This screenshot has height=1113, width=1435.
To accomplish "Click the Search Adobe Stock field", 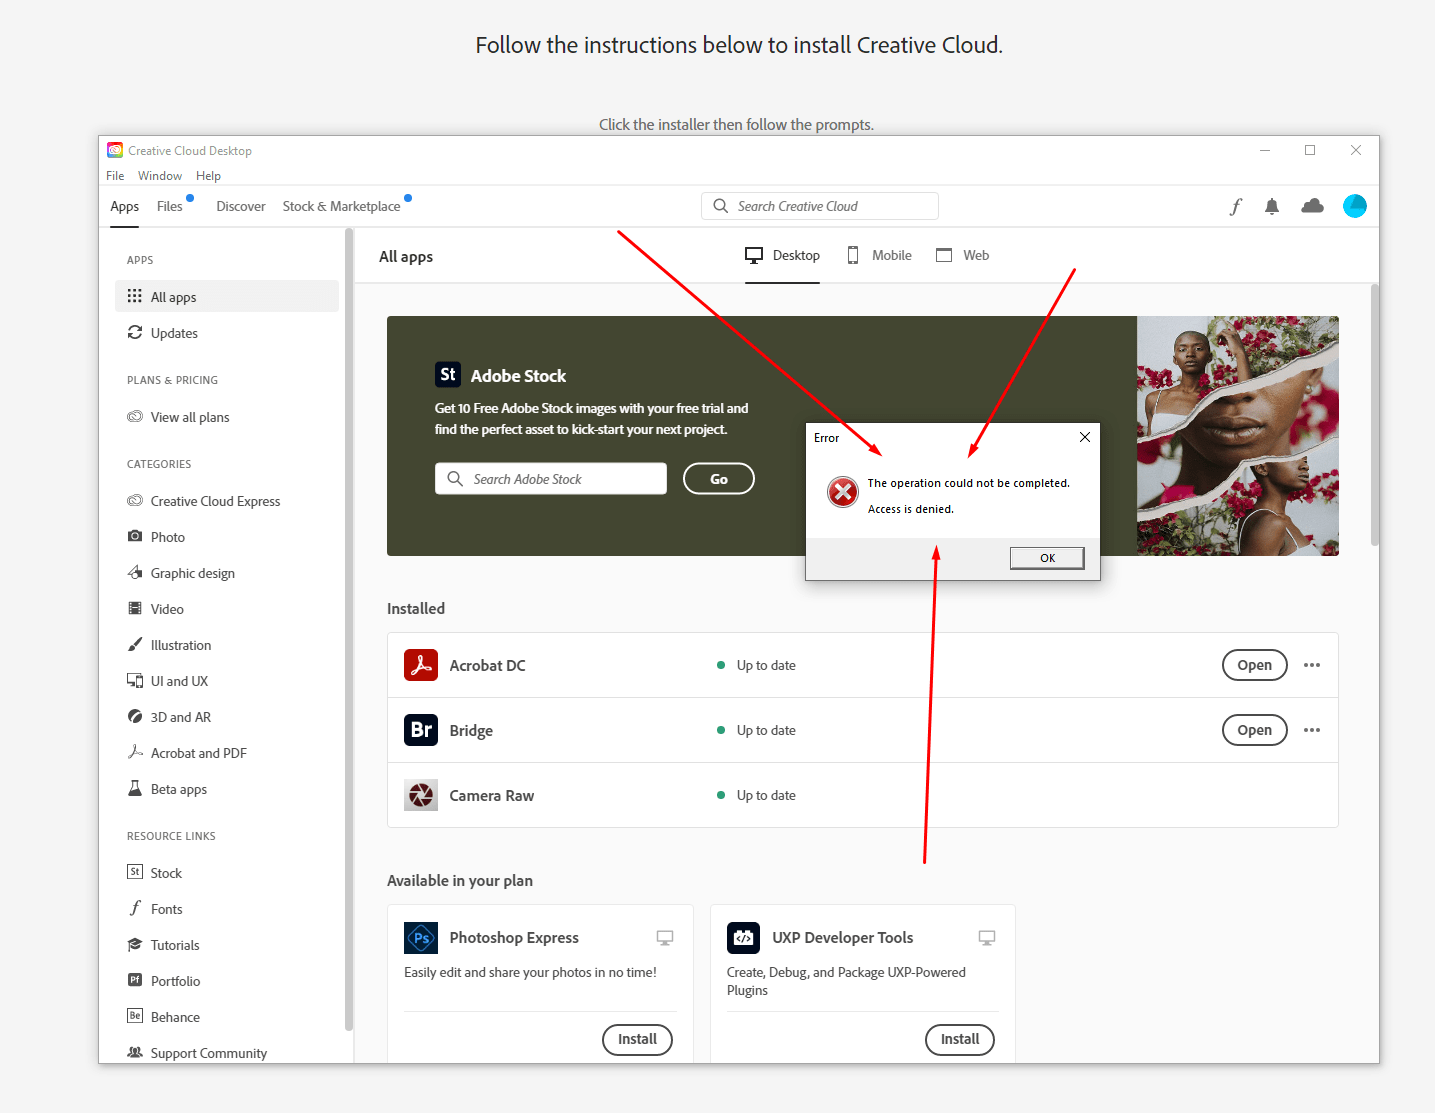I will (x=551, y=479).
